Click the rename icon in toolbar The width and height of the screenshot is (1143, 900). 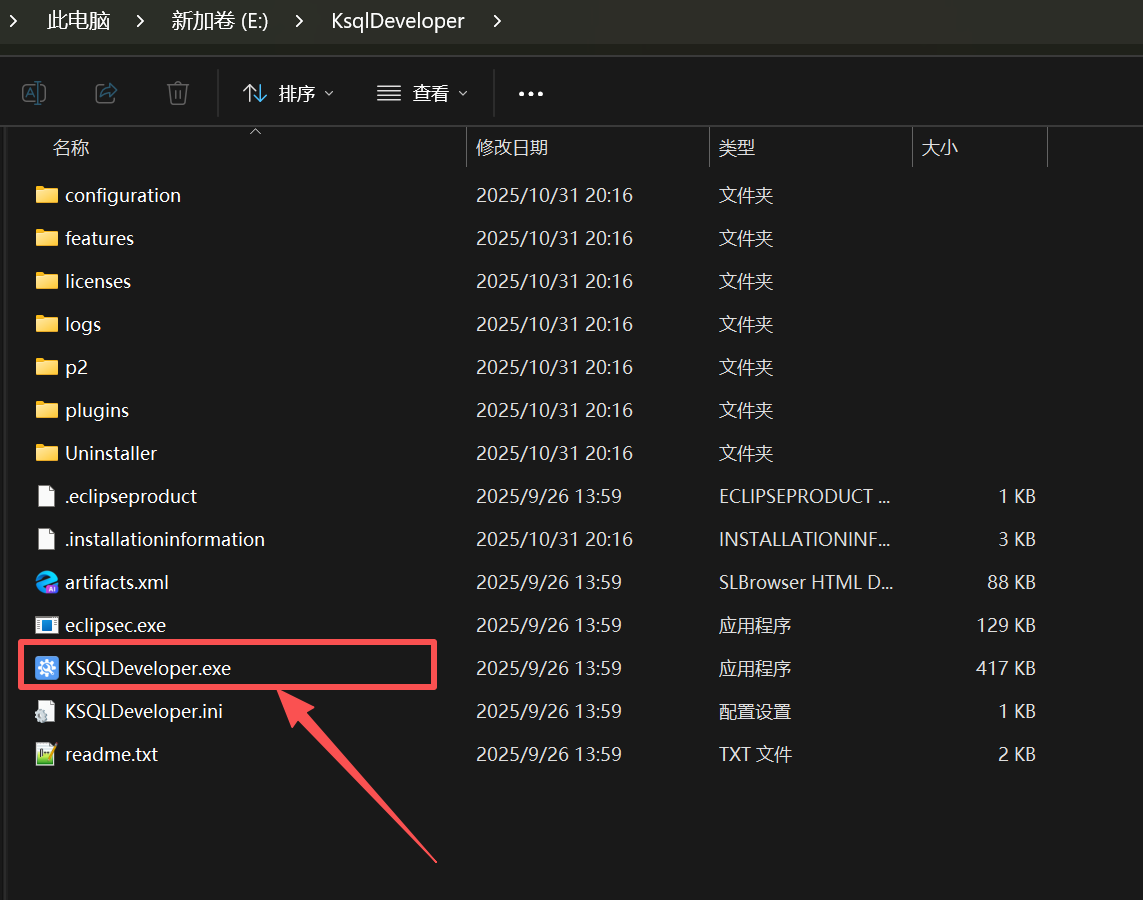click(34, 93)
